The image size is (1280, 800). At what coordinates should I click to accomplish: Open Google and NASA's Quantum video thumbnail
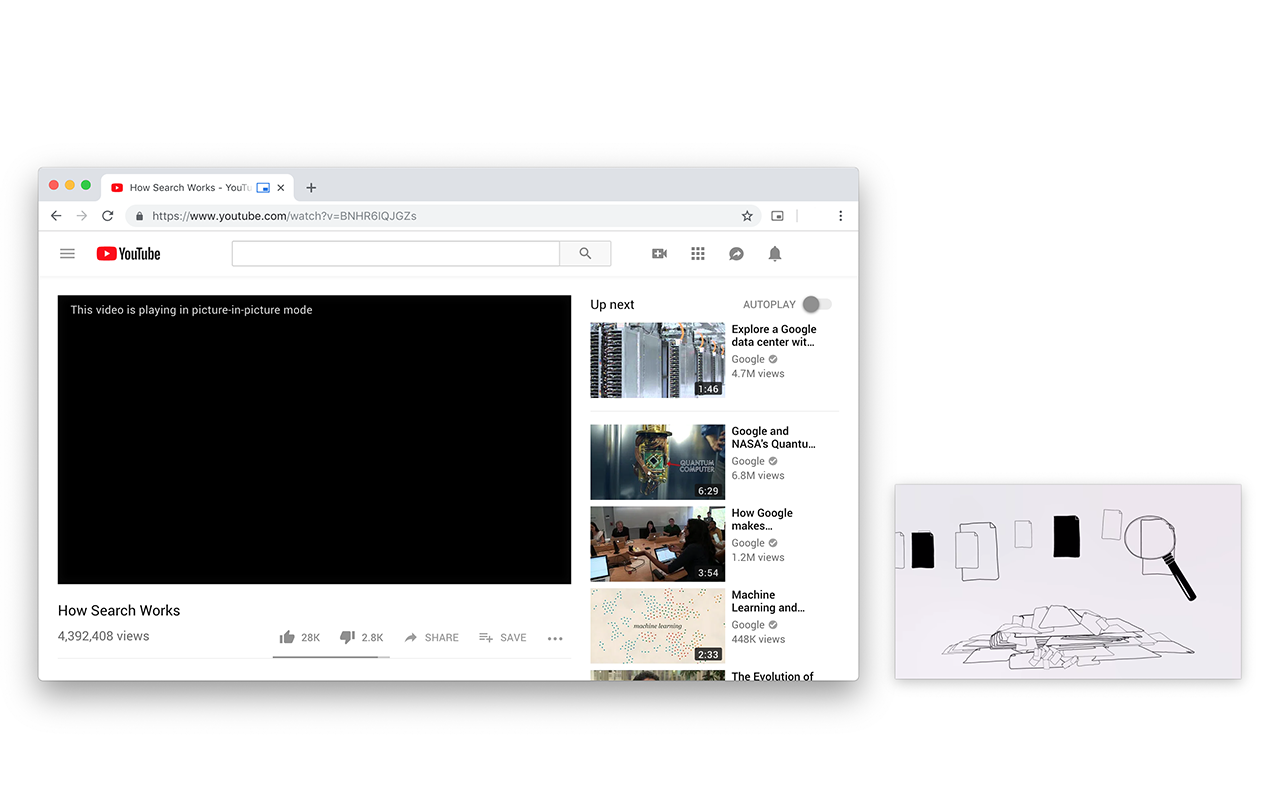point(658,462)
